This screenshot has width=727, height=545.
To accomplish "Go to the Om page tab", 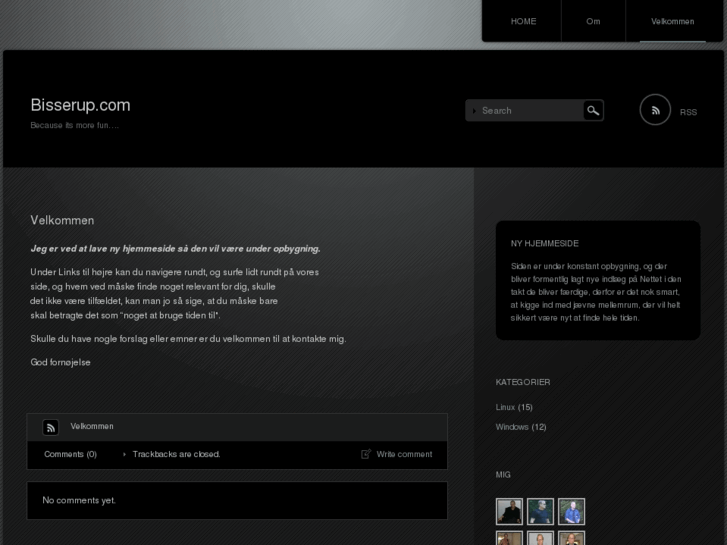I will (x=593, y=21).
